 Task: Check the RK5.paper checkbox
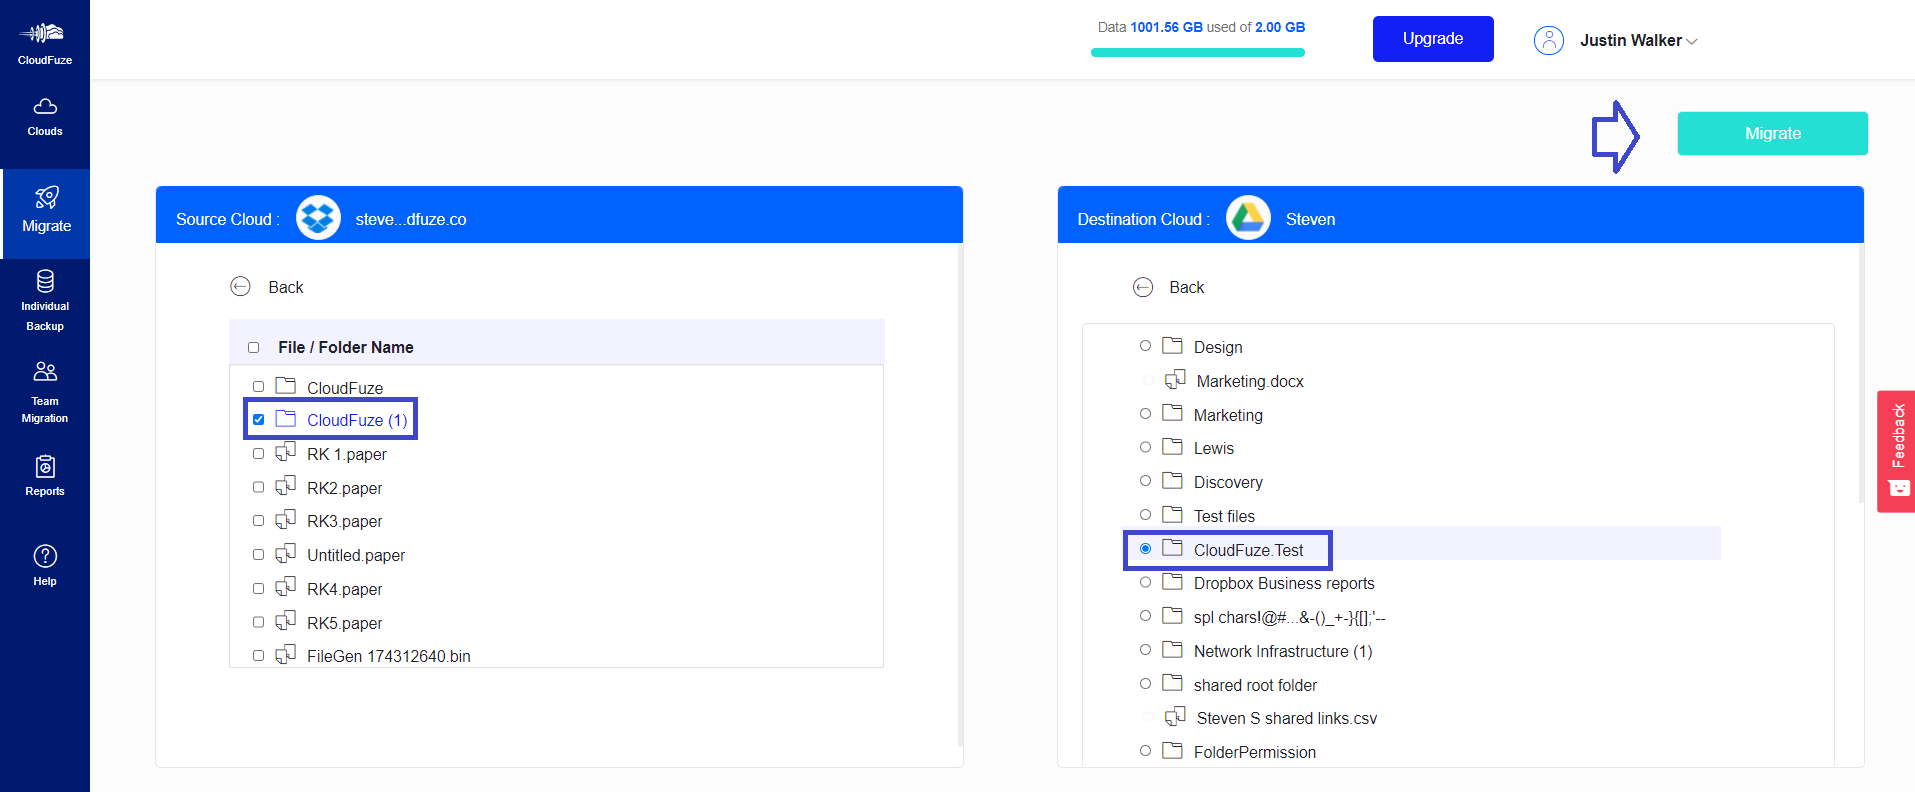click(x=258, y=622)
